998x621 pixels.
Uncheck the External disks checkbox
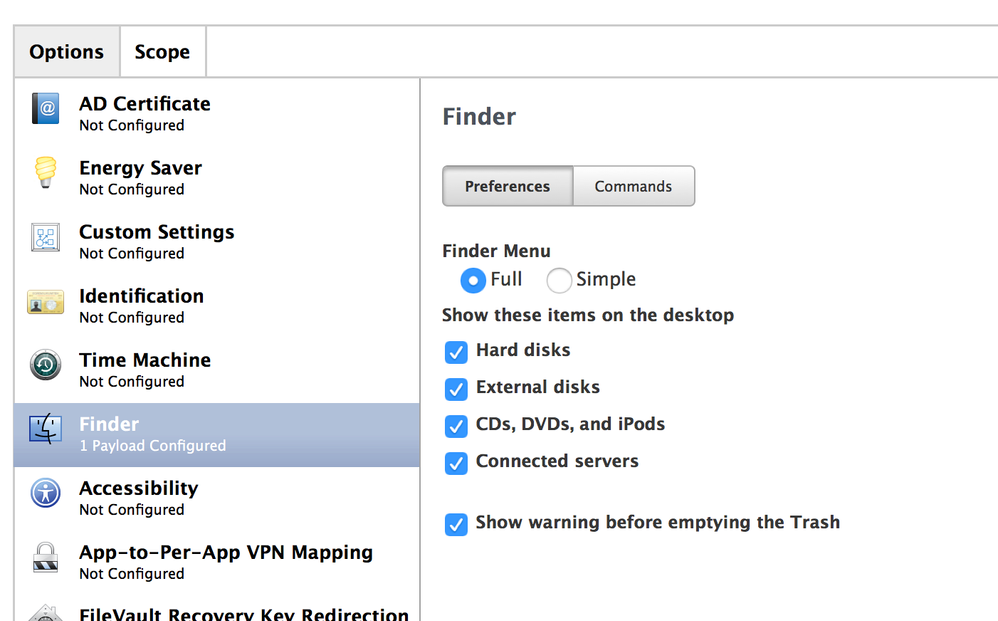coord(456,389)
